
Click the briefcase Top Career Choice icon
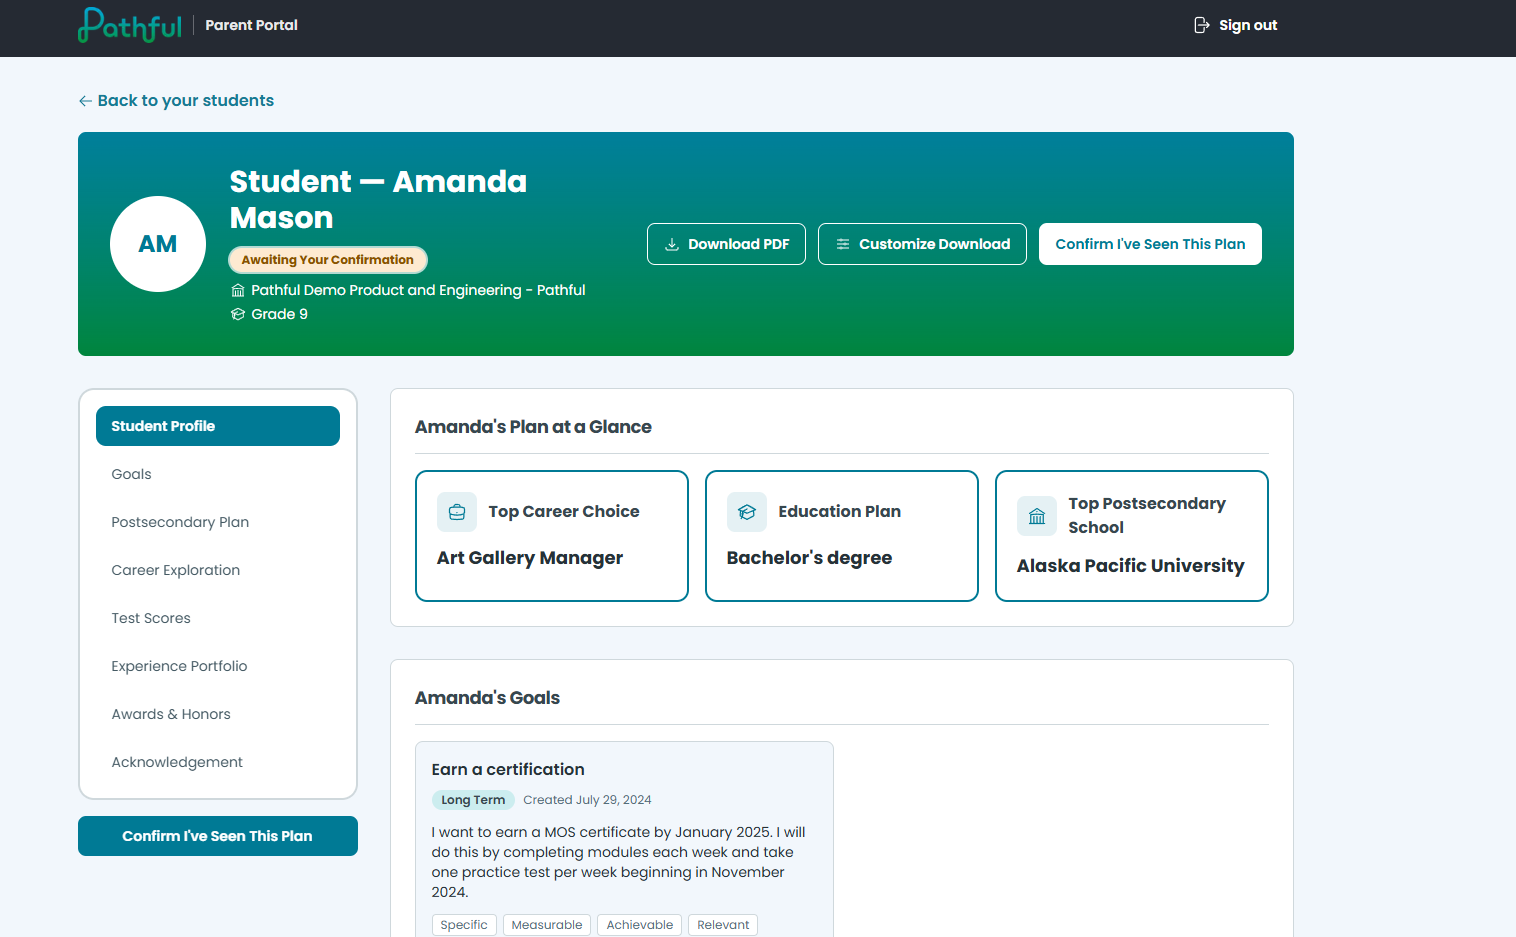pos(457,512)
